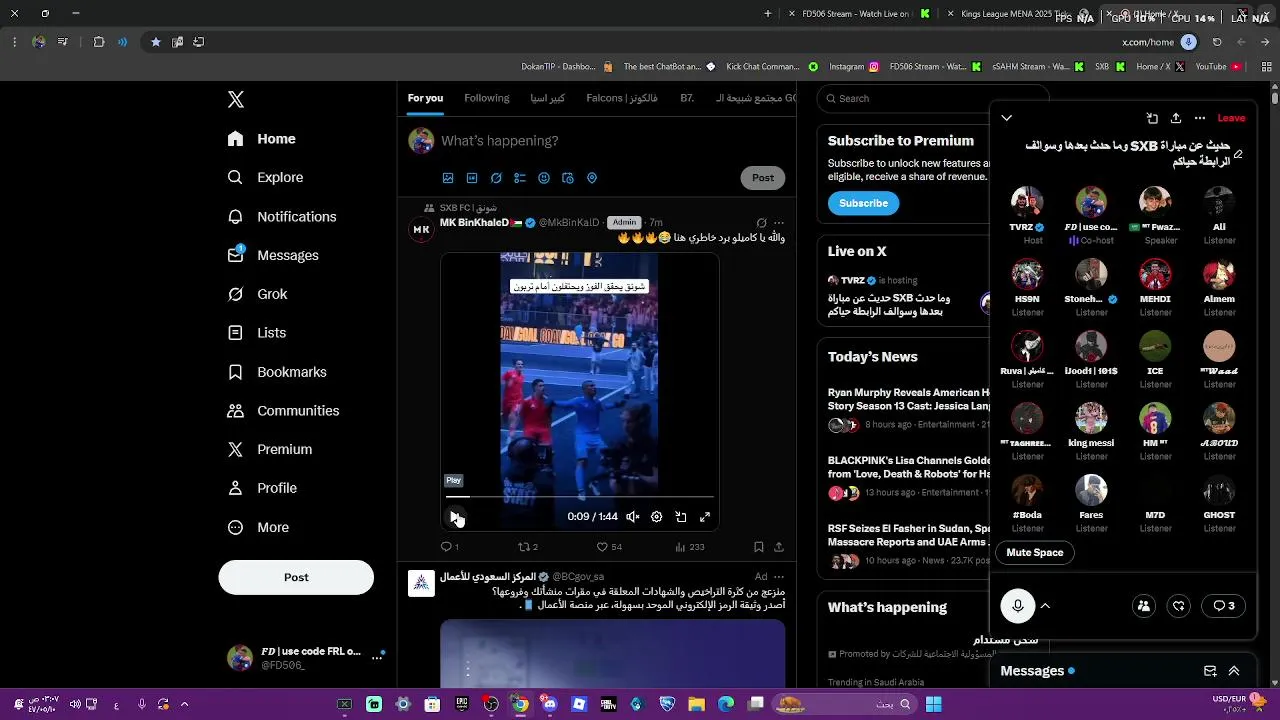
Task: Click the sidebar Post button
Action: [x=296, y=577]
